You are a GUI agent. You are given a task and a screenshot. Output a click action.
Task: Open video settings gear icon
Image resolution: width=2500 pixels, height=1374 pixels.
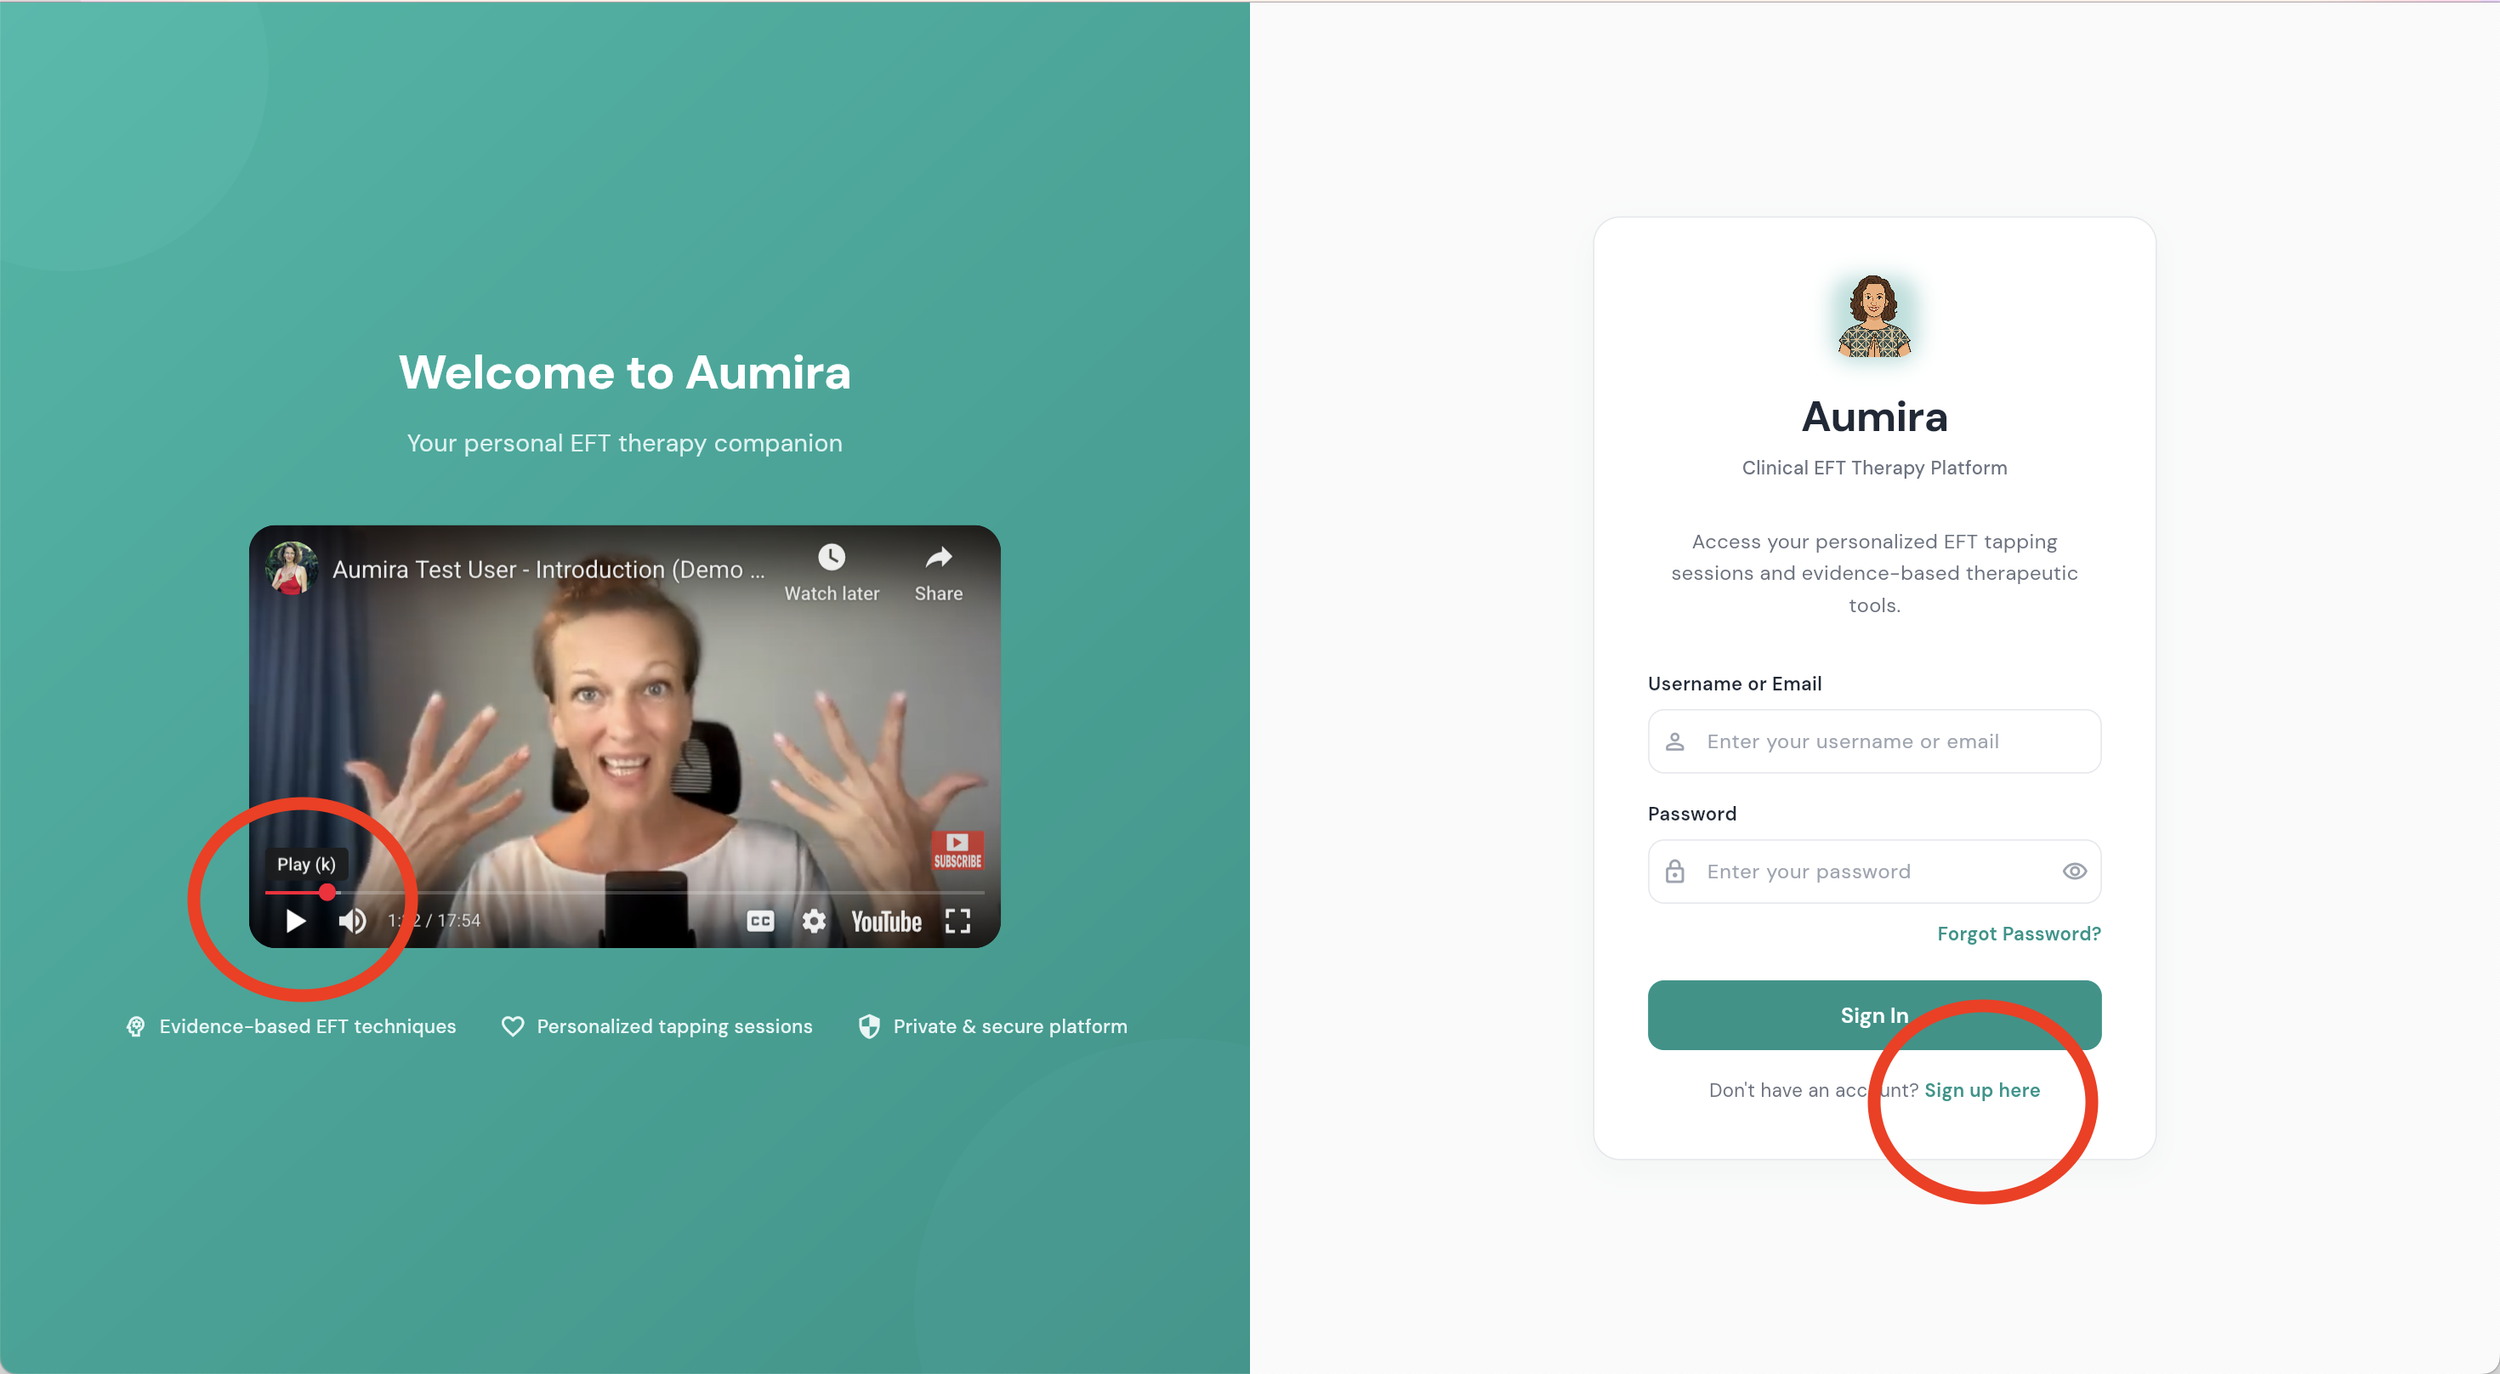click(814, 921)
